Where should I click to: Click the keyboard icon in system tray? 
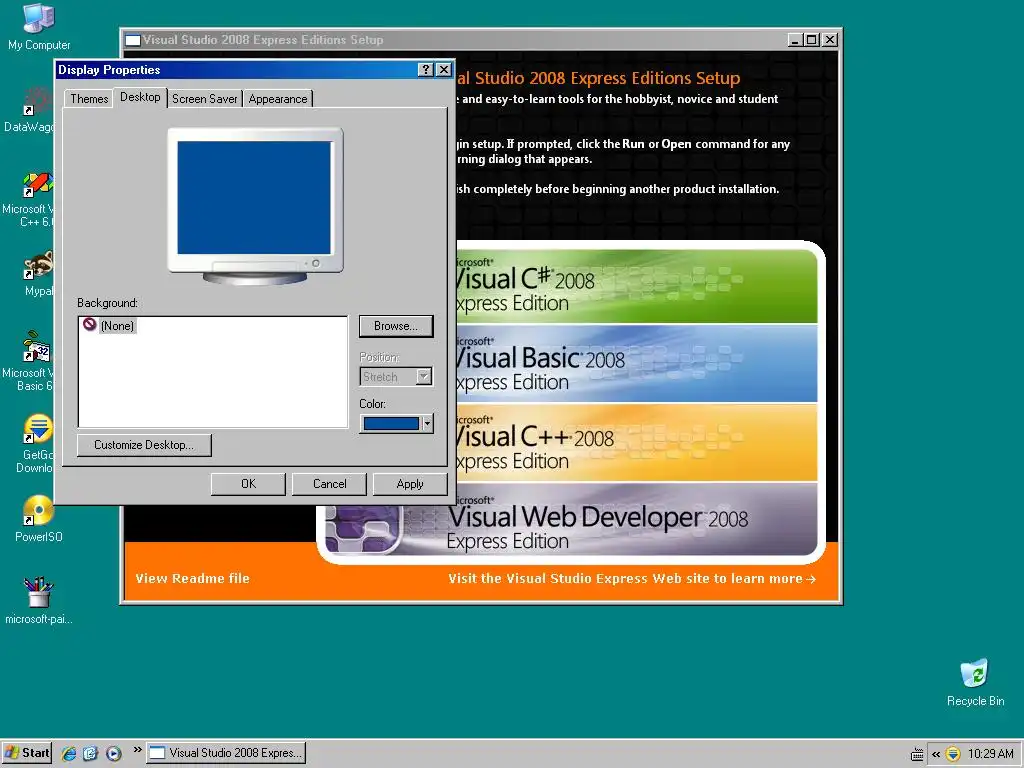point(917,754)
